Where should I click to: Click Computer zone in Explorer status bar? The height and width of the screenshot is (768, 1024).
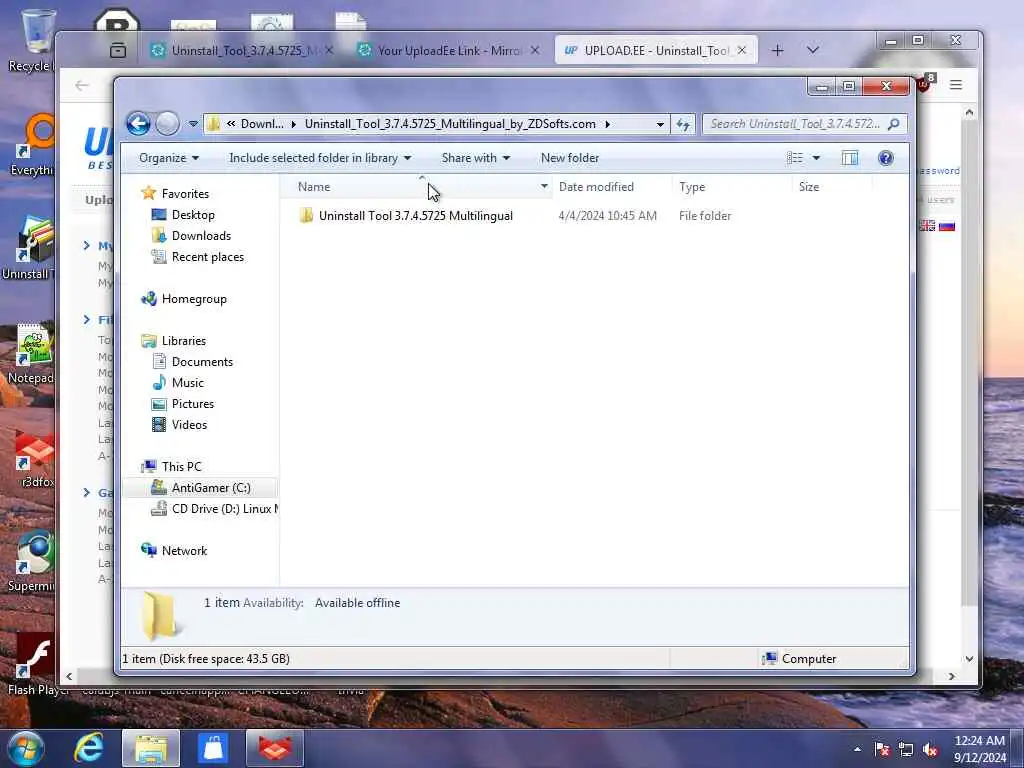point(799,658)
